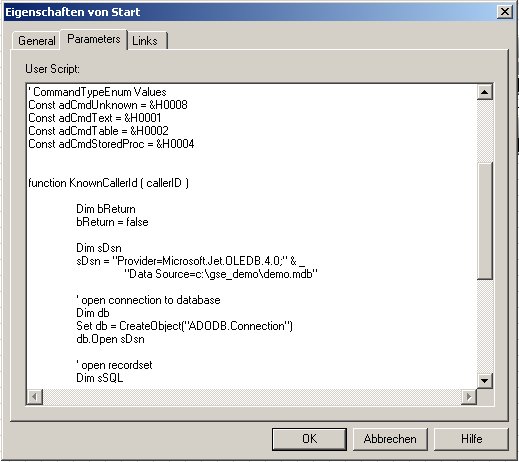The image size is (519, 462).
Task: Click the line "Const adCmdStoredProc = &H0004"
Action: click(111, 144)
